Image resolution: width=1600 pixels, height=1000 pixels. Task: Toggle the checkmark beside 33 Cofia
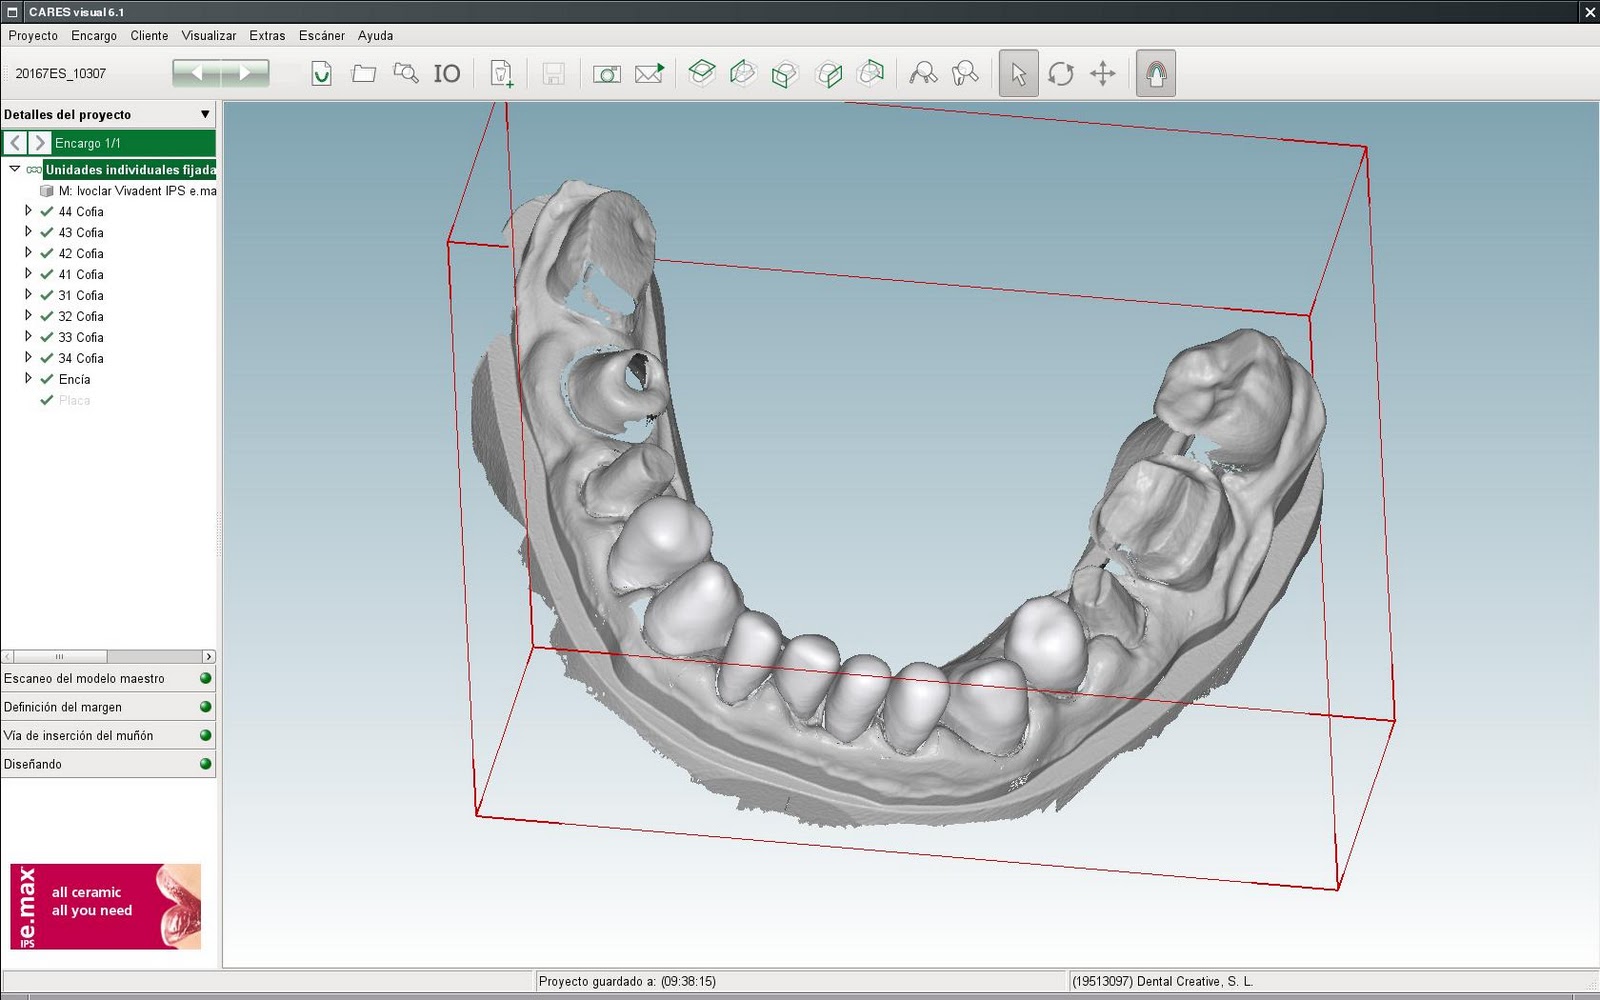coord(46,337)
